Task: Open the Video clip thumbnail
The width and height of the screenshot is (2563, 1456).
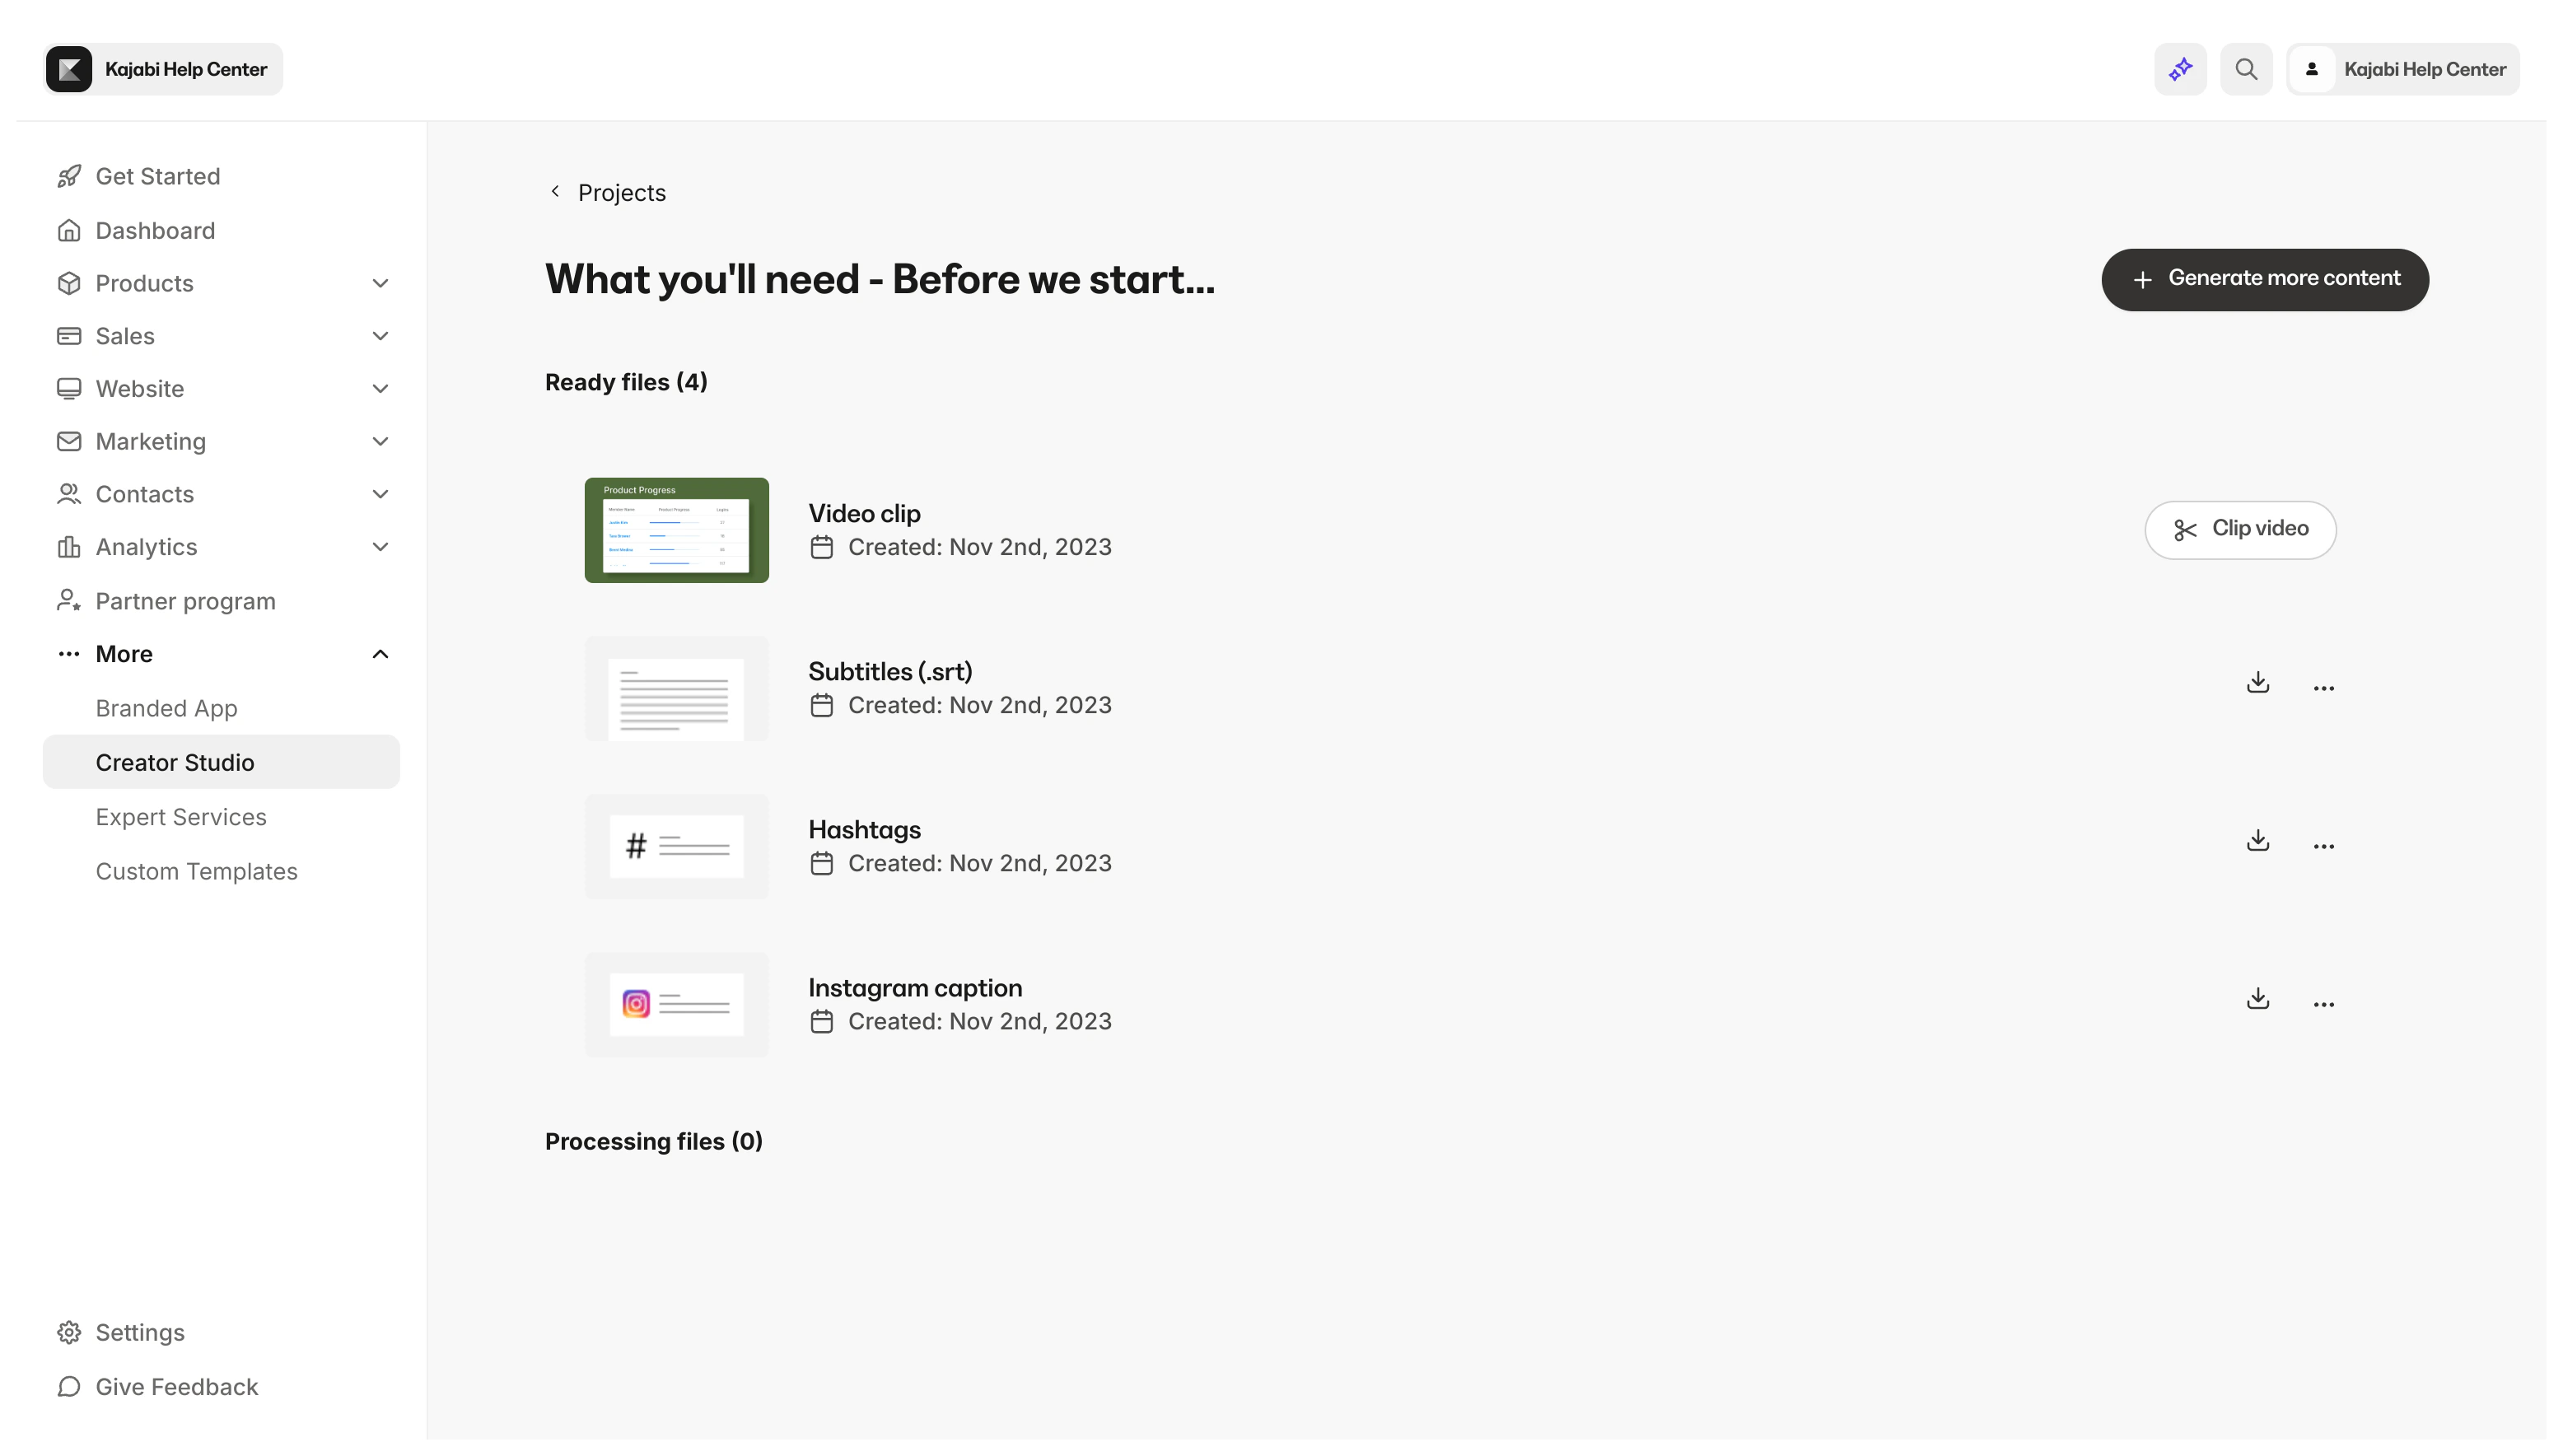Action: pyautogui.click(x=676, y=530)
